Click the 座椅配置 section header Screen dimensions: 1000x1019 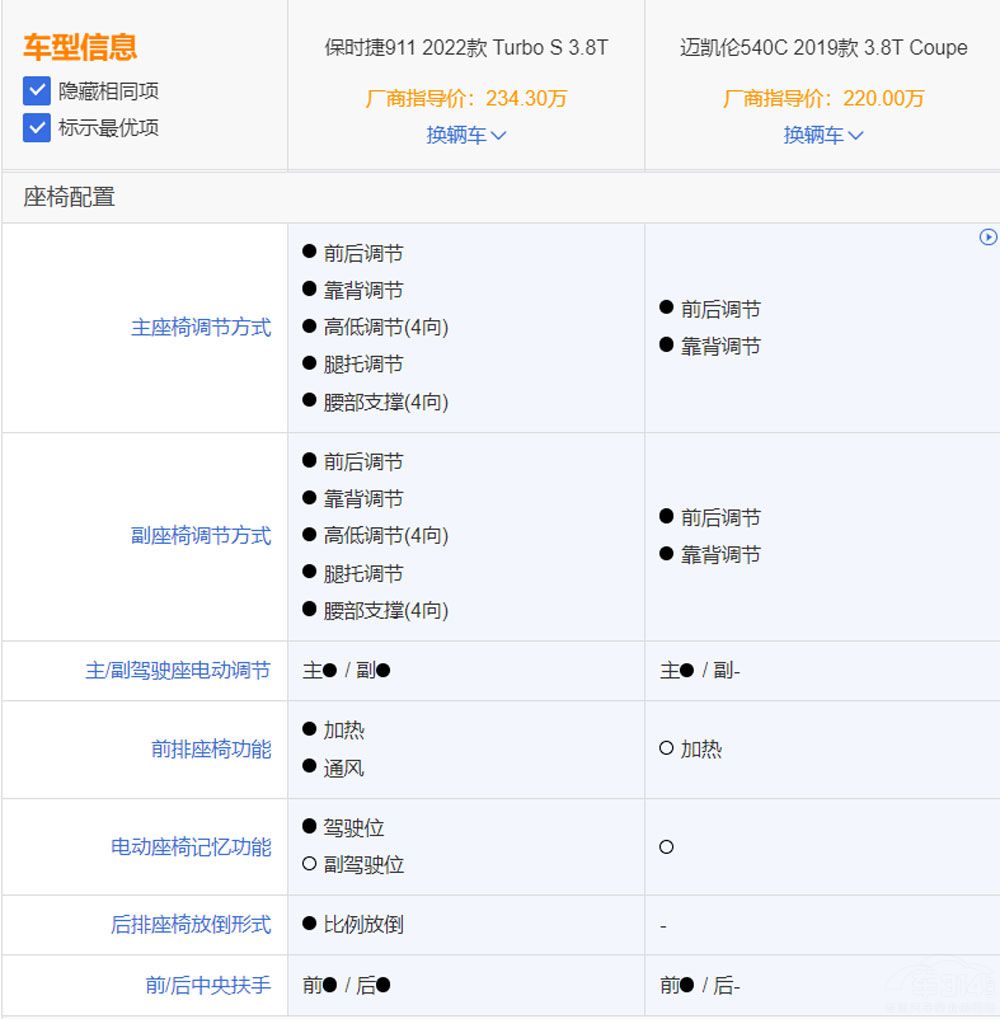(x=70, y=197)
